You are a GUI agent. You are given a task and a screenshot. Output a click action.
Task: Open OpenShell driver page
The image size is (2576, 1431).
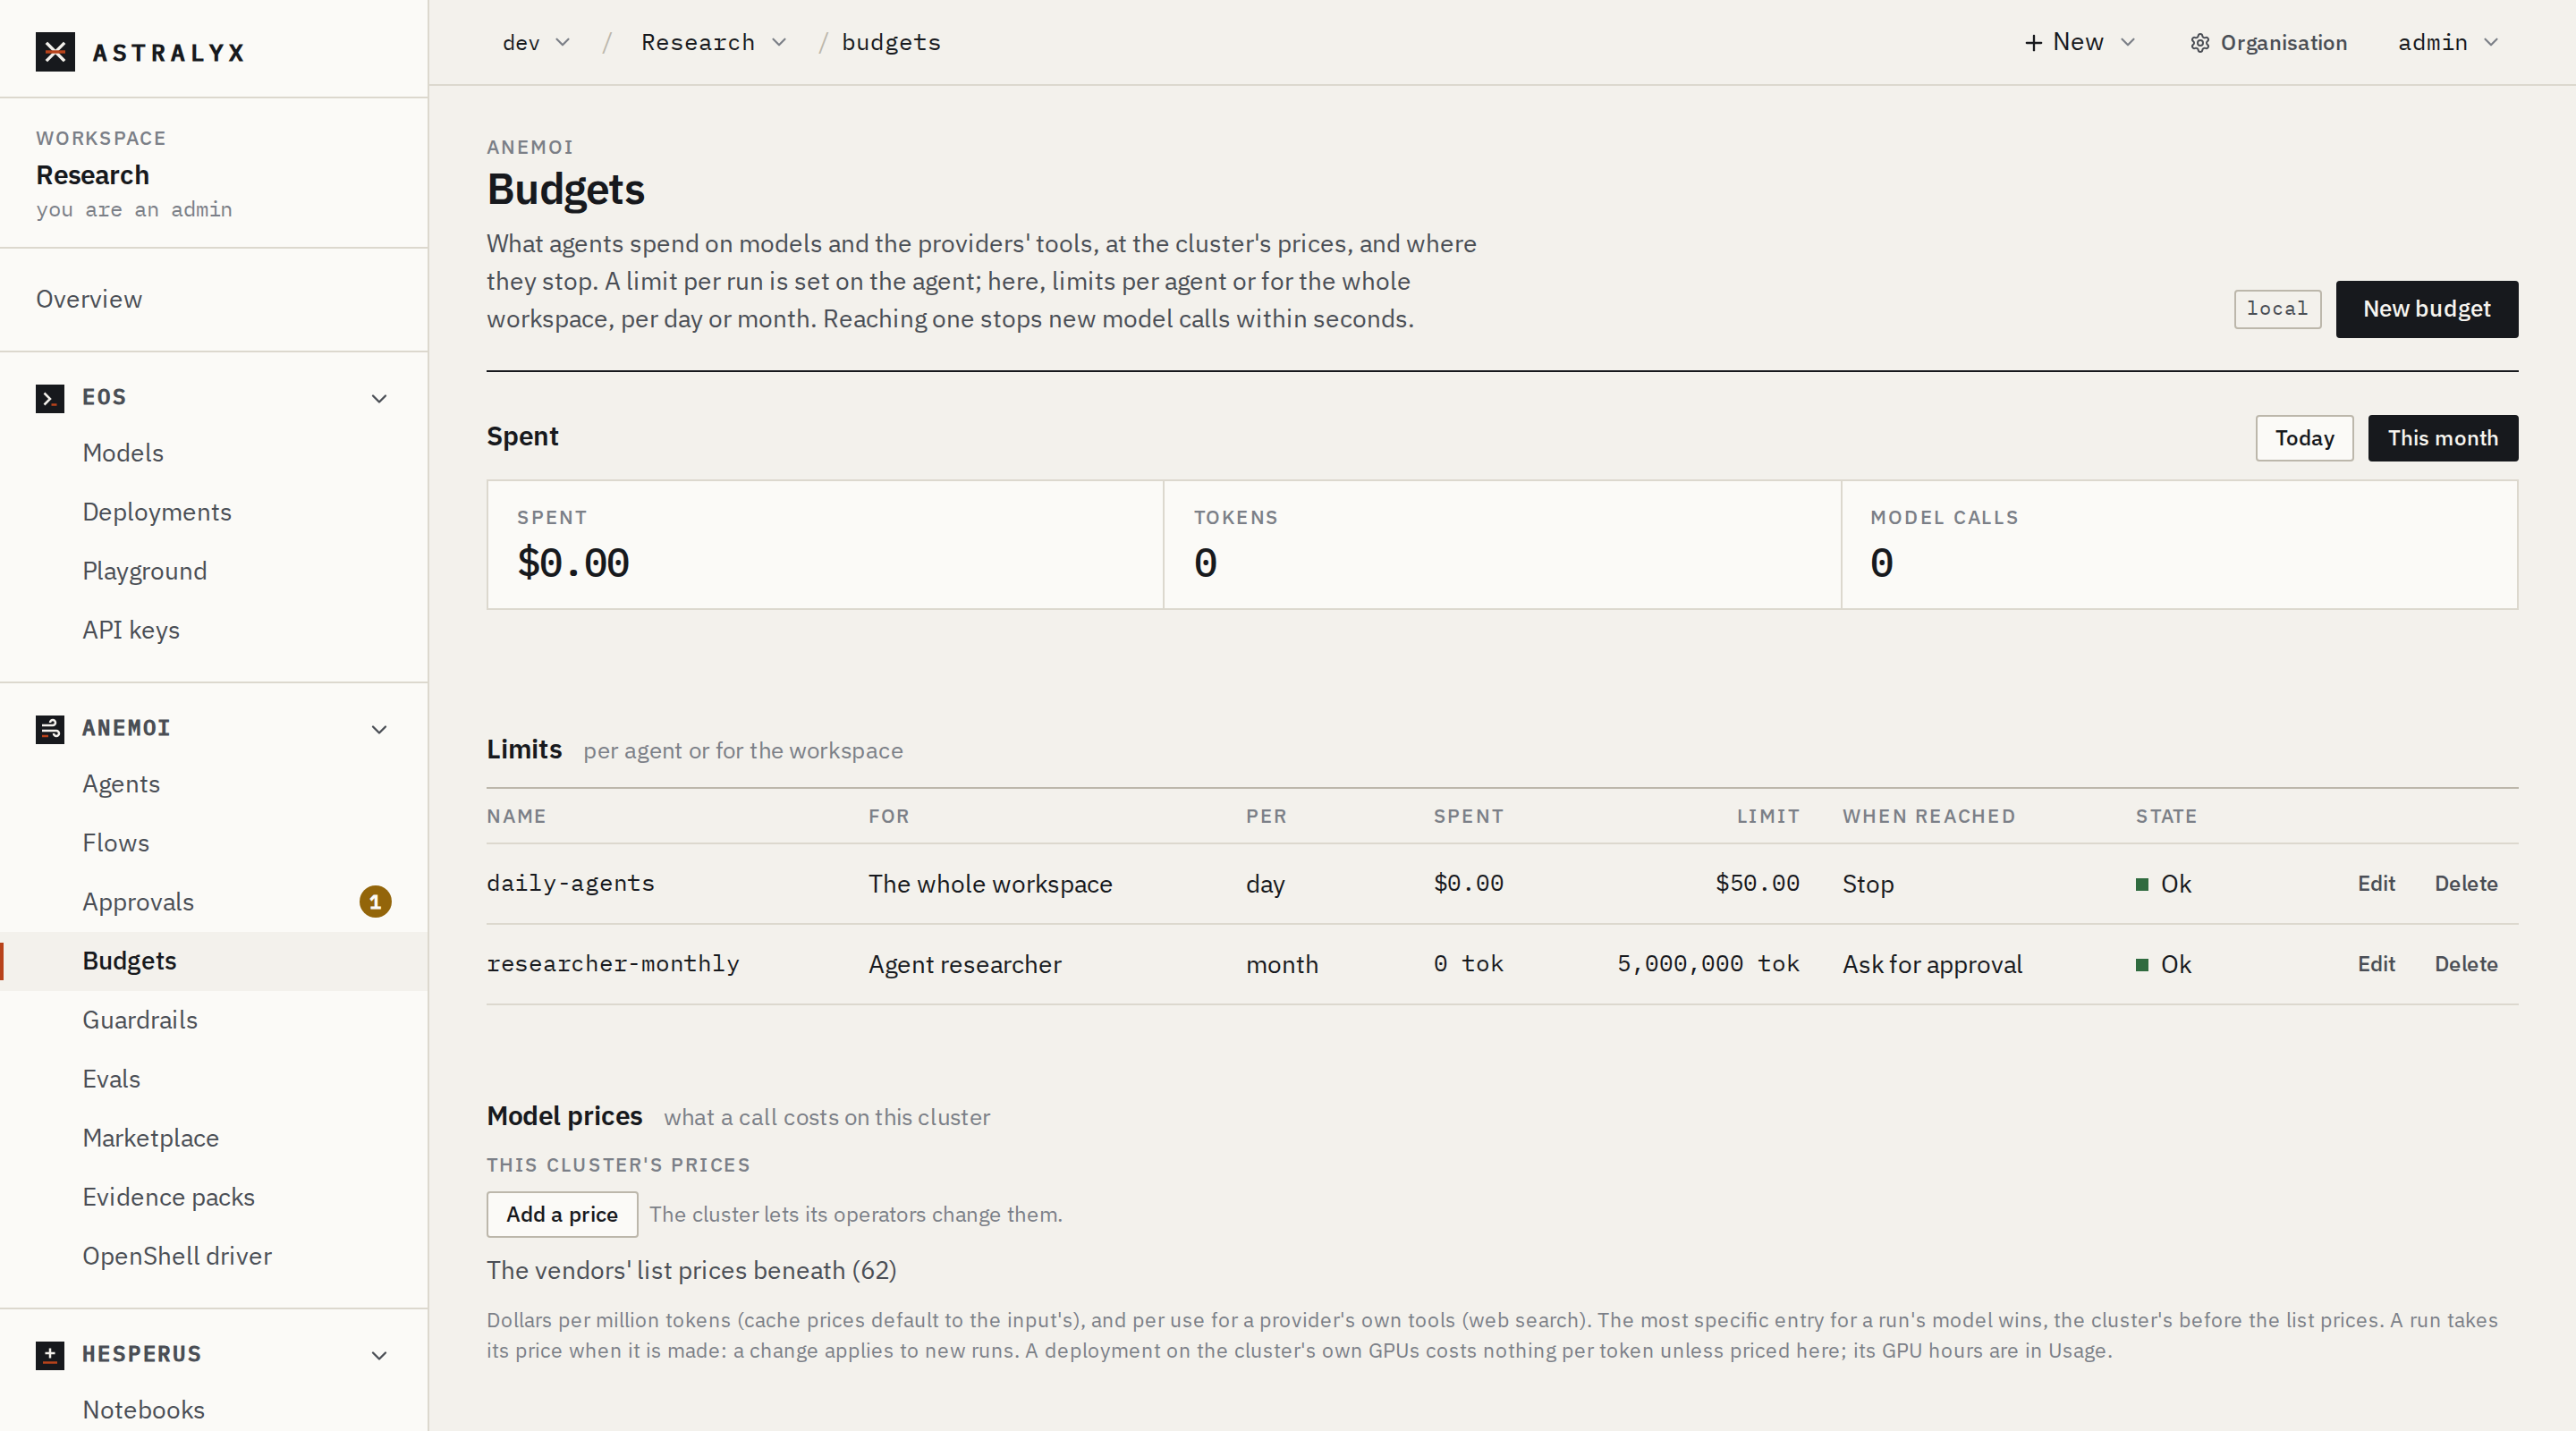point(177,1256)
